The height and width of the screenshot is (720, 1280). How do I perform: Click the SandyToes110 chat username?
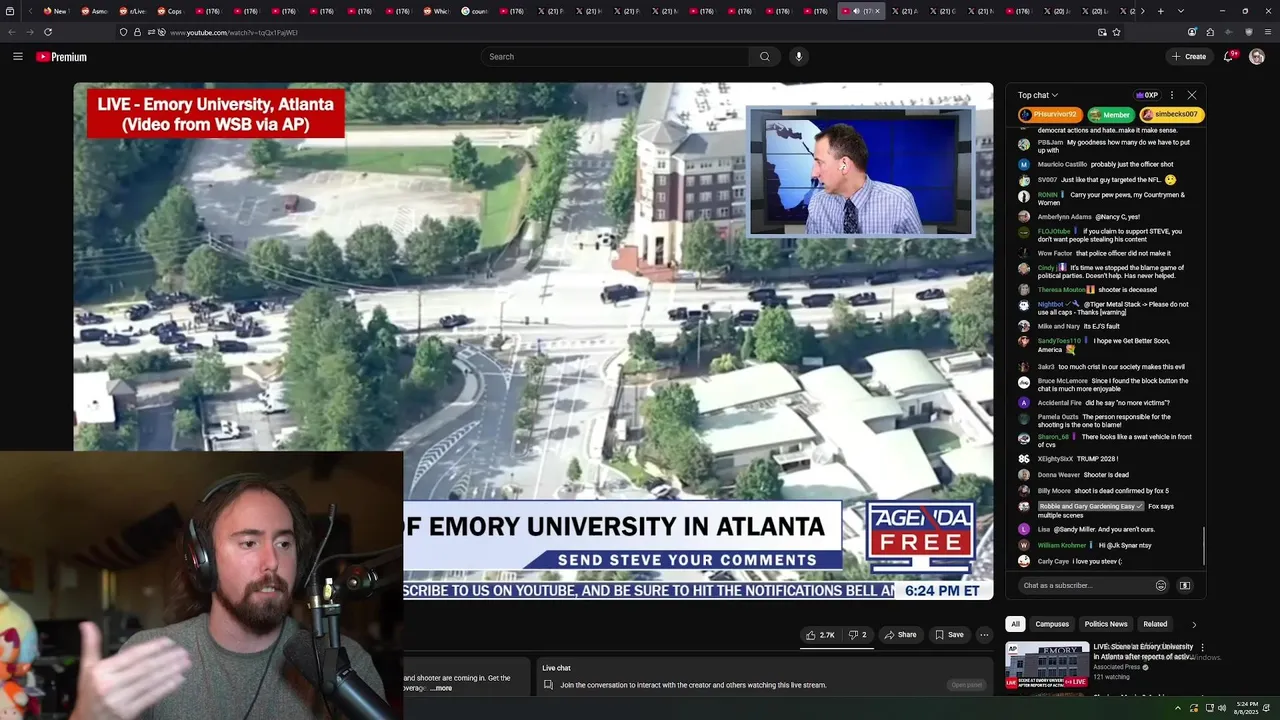(x=1059, y=341)
